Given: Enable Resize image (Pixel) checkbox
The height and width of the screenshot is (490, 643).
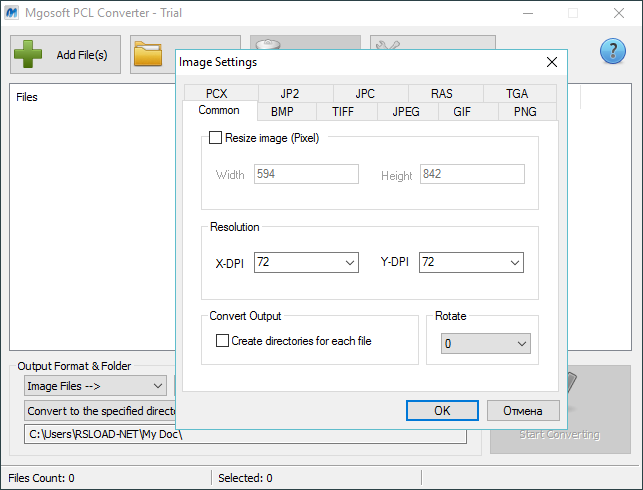Looking at the screenshot, I should point(215,137).
